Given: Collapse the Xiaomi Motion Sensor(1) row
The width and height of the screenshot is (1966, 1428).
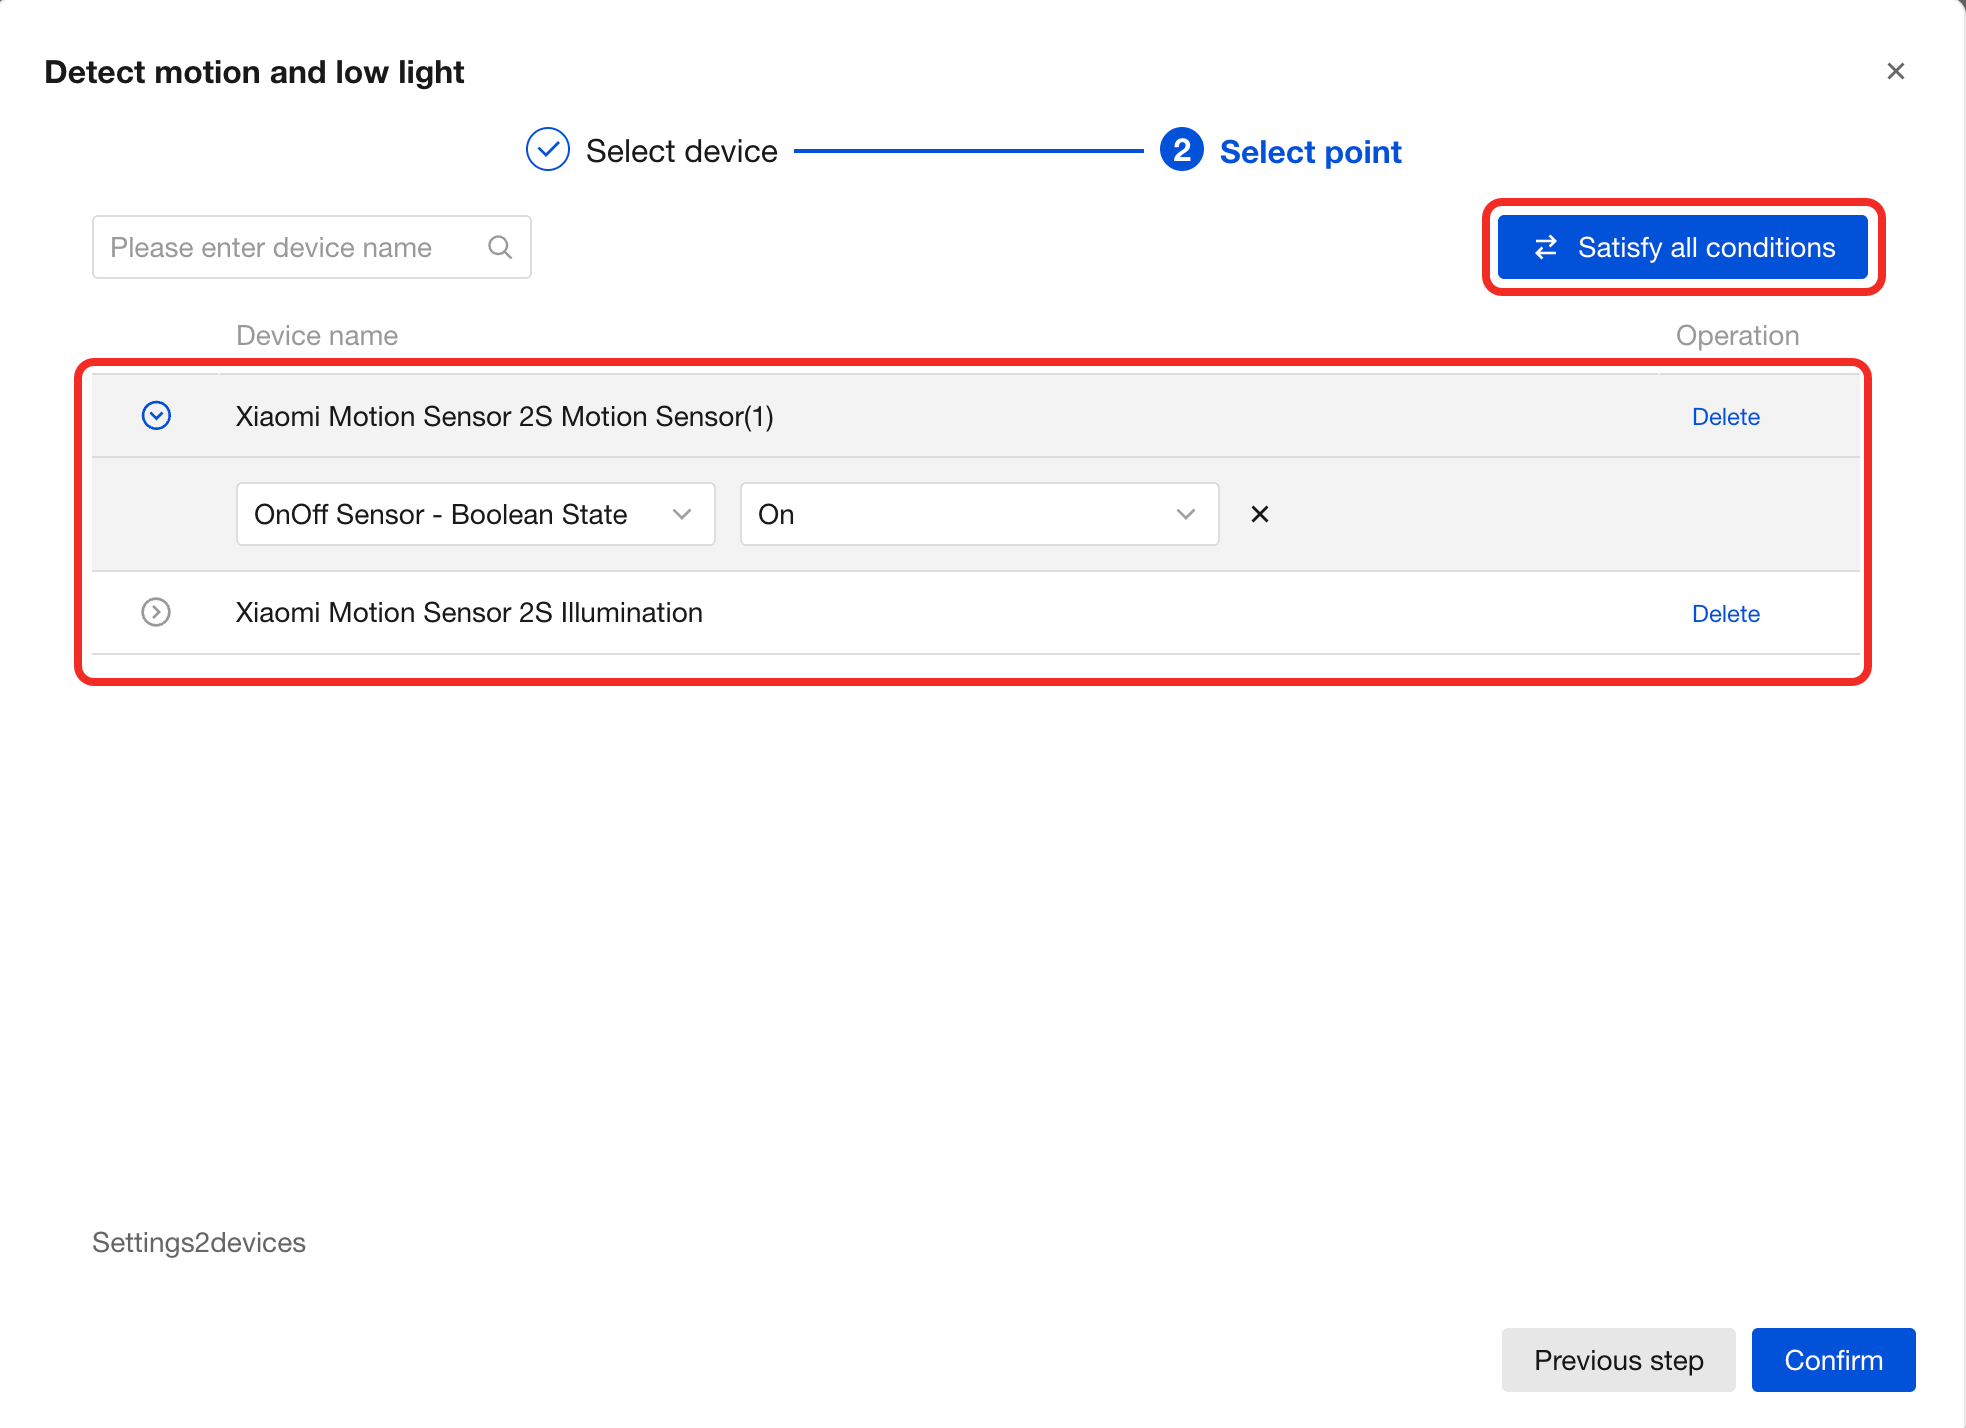Looking at the screenshot, I should pyautogui.click(x=156, y=416).
